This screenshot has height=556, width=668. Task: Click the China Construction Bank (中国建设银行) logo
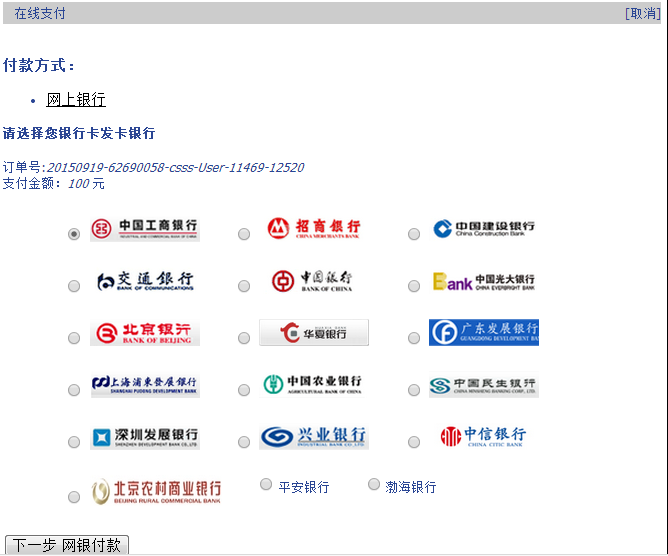point(484,229)
